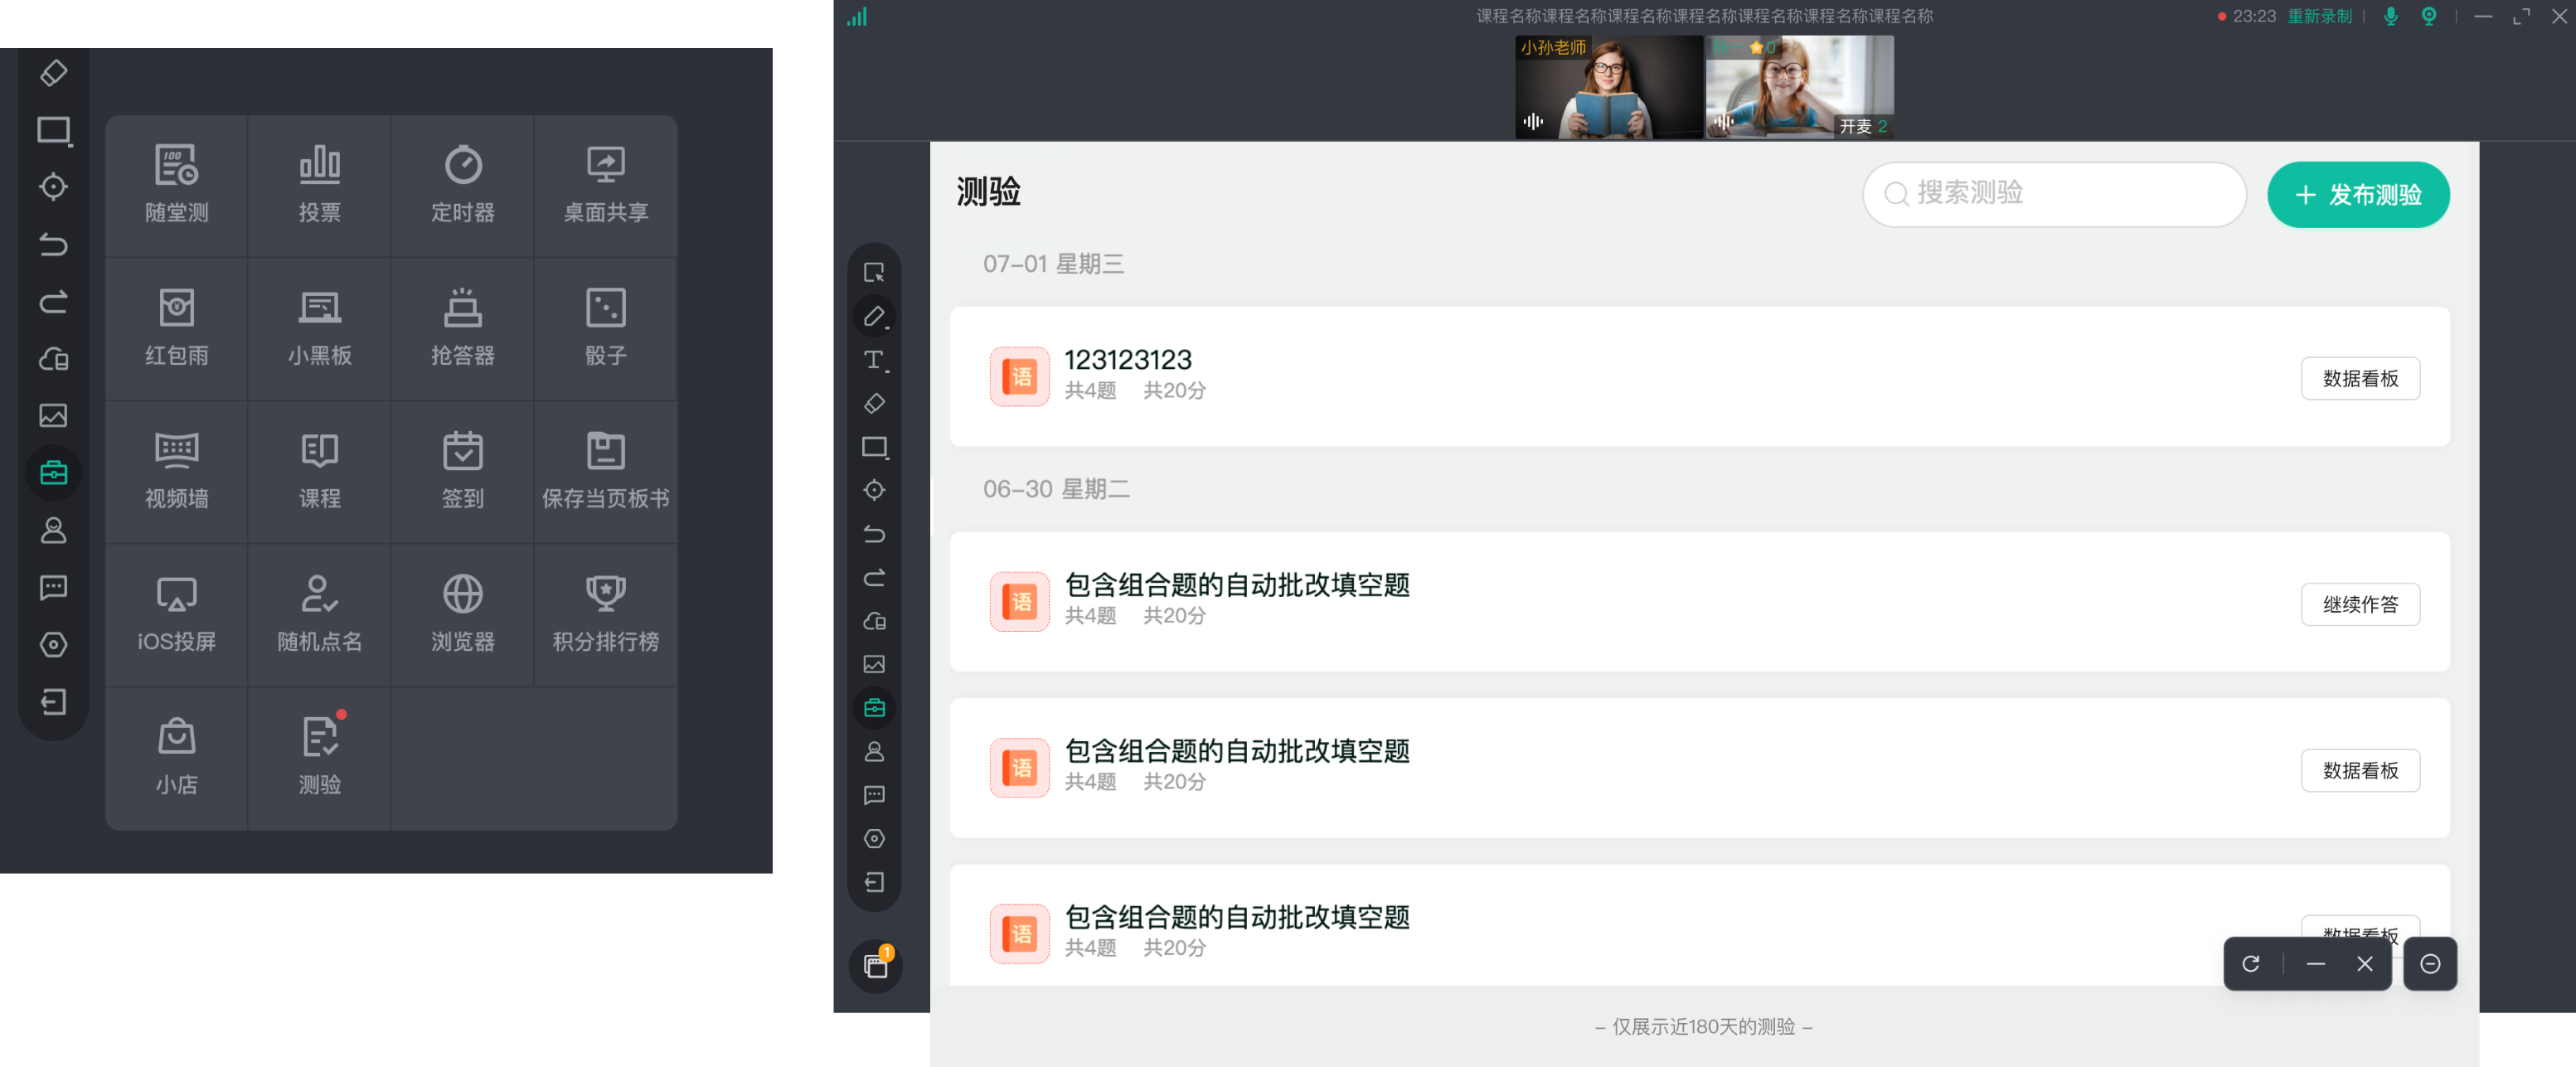2576x1067 pixels.
Task: Close the test panel via floating X
Action: point(2365,964)
